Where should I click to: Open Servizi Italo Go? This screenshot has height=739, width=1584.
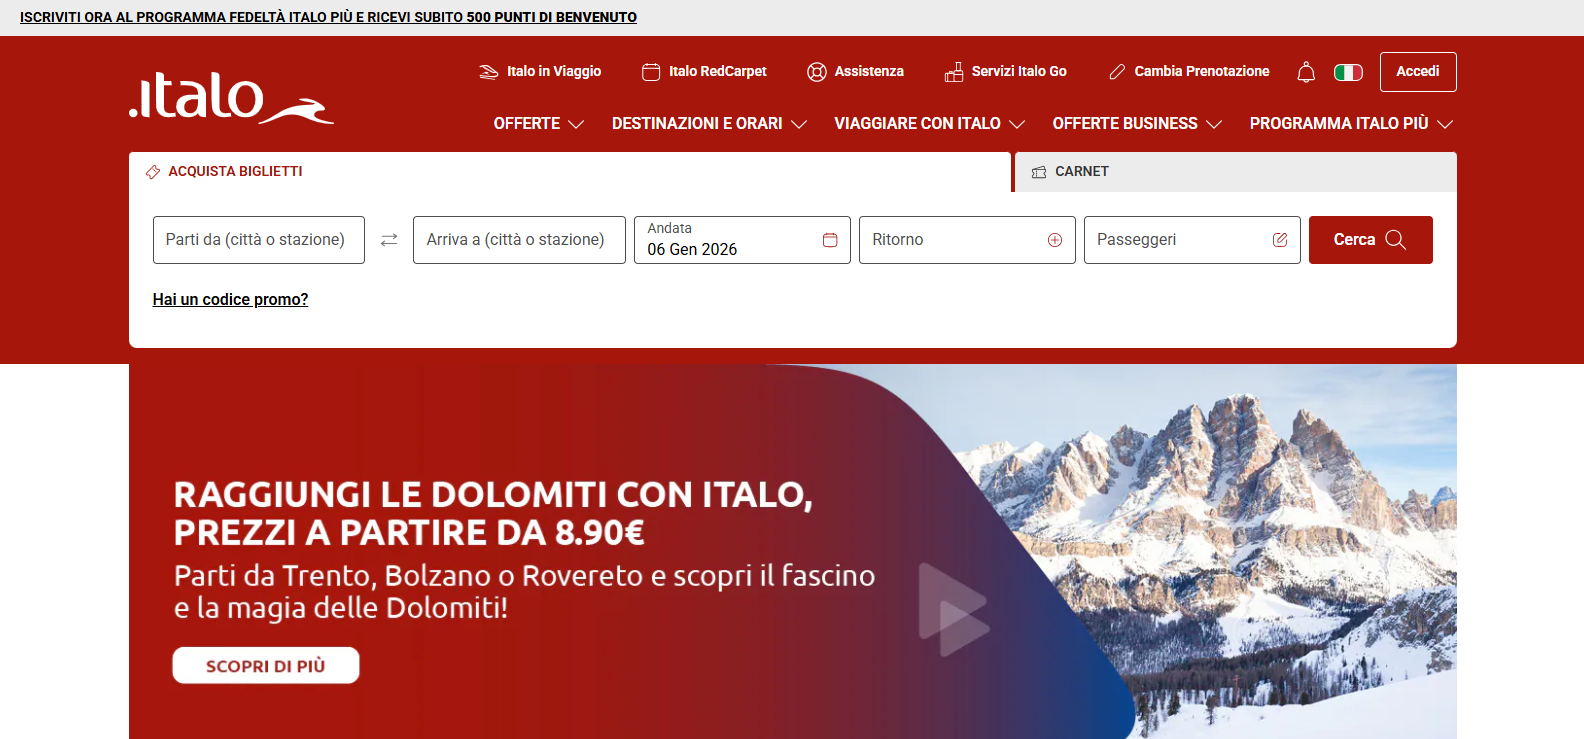pos(1006,72)
